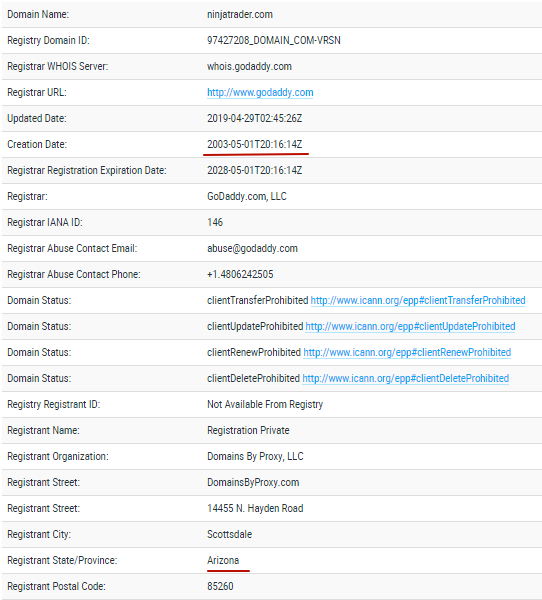Image resolution: width=542 pixels, height=600 pixels.
Task: Click the postal code 85260
Action: [220, 587]
